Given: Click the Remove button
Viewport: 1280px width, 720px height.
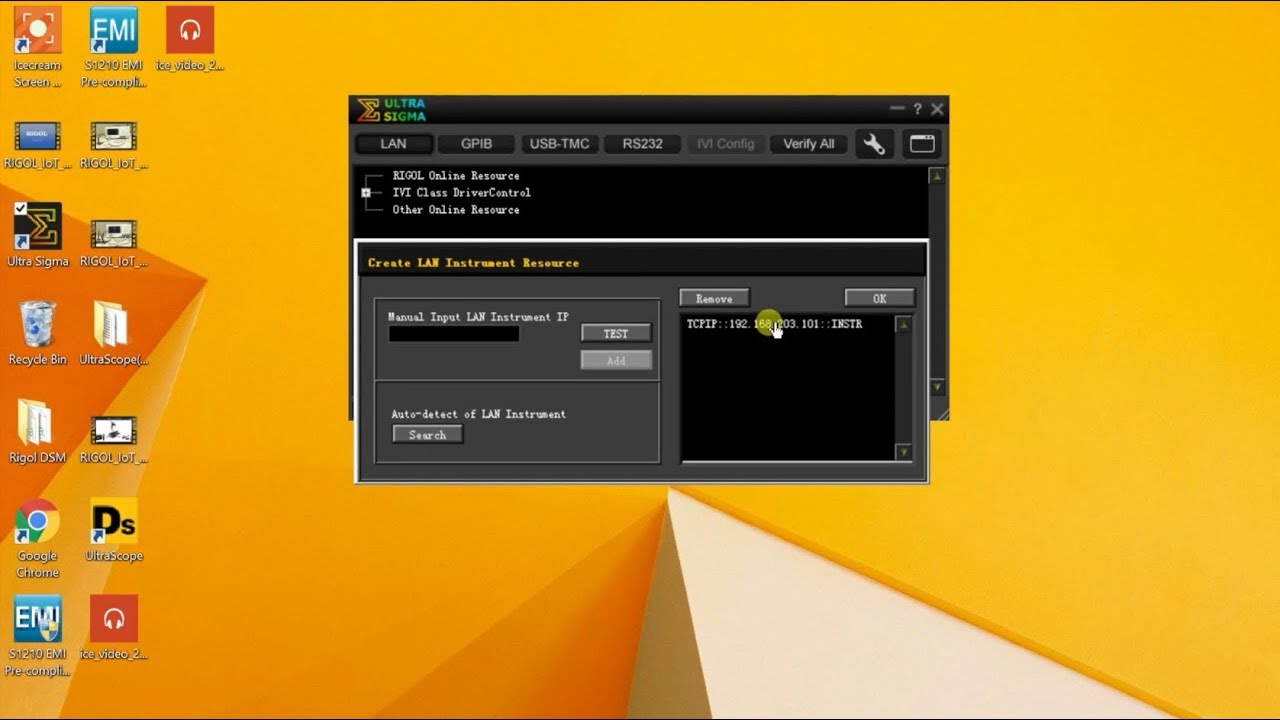Looking at the screenshot, I should [x=714, y=298].
